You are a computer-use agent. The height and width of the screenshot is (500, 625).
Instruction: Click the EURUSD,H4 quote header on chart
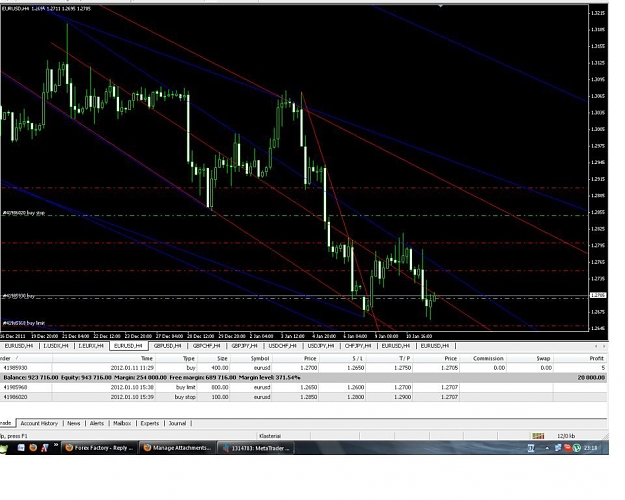pos(47,8)
